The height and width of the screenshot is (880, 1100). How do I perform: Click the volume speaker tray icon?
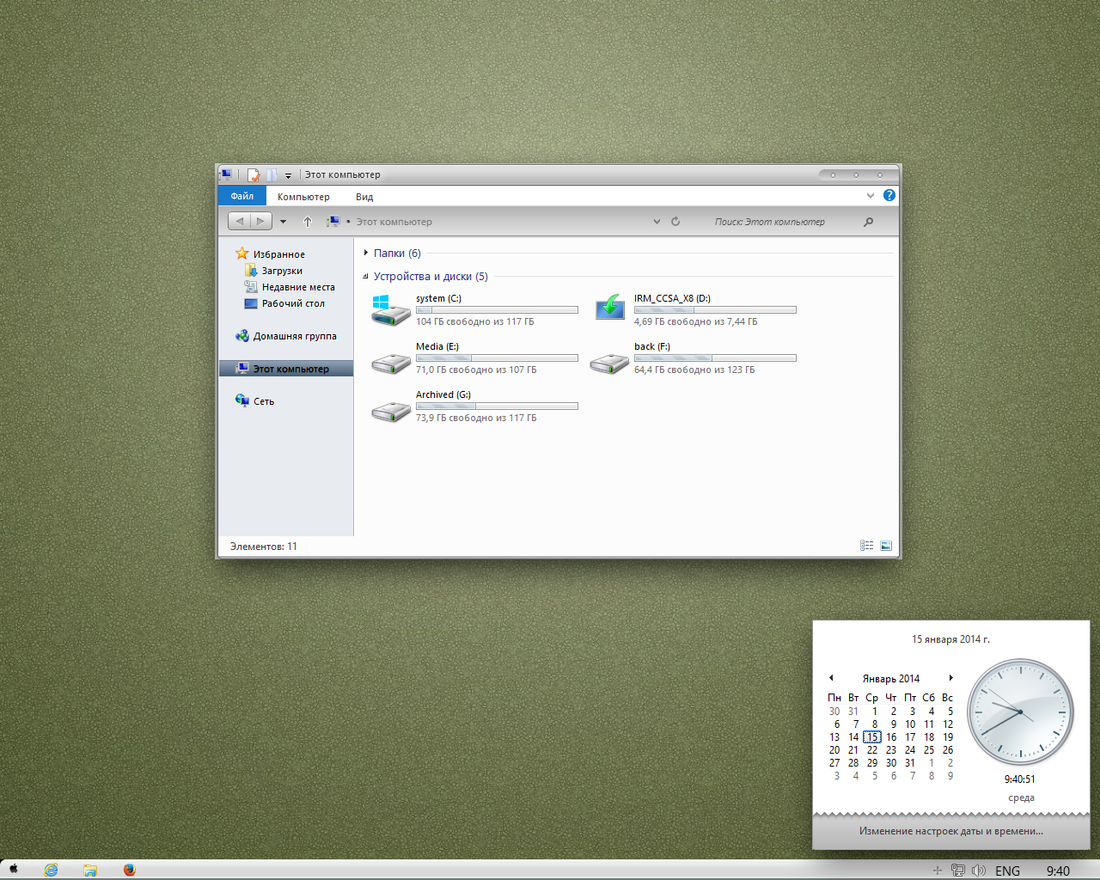(979, 870)
